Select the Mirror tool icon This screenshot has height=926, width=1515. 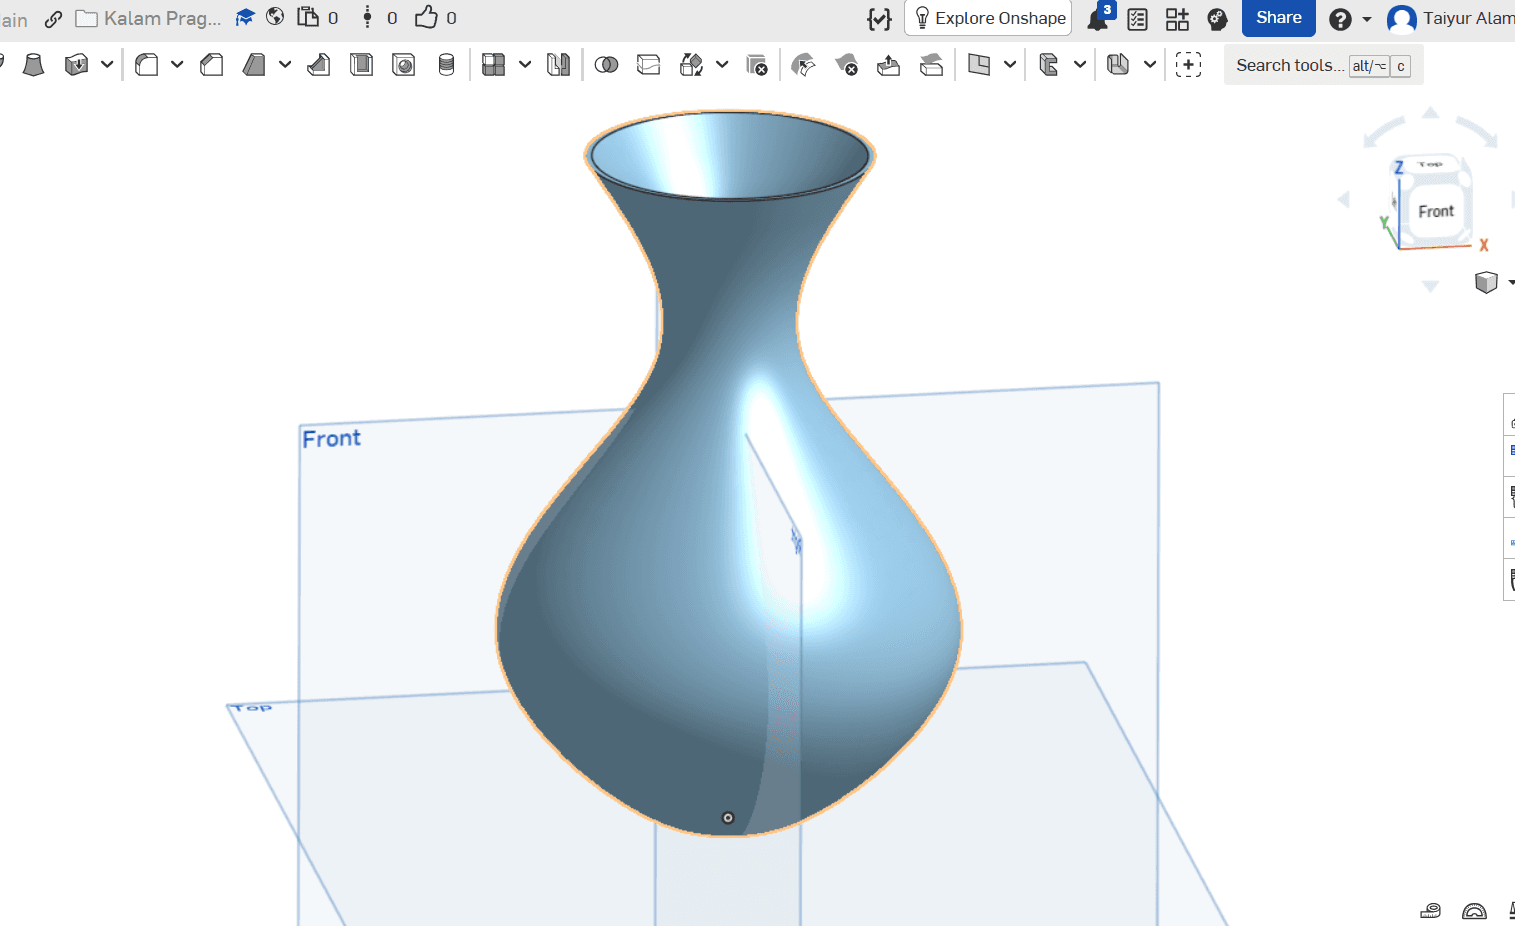pos(558,65)
